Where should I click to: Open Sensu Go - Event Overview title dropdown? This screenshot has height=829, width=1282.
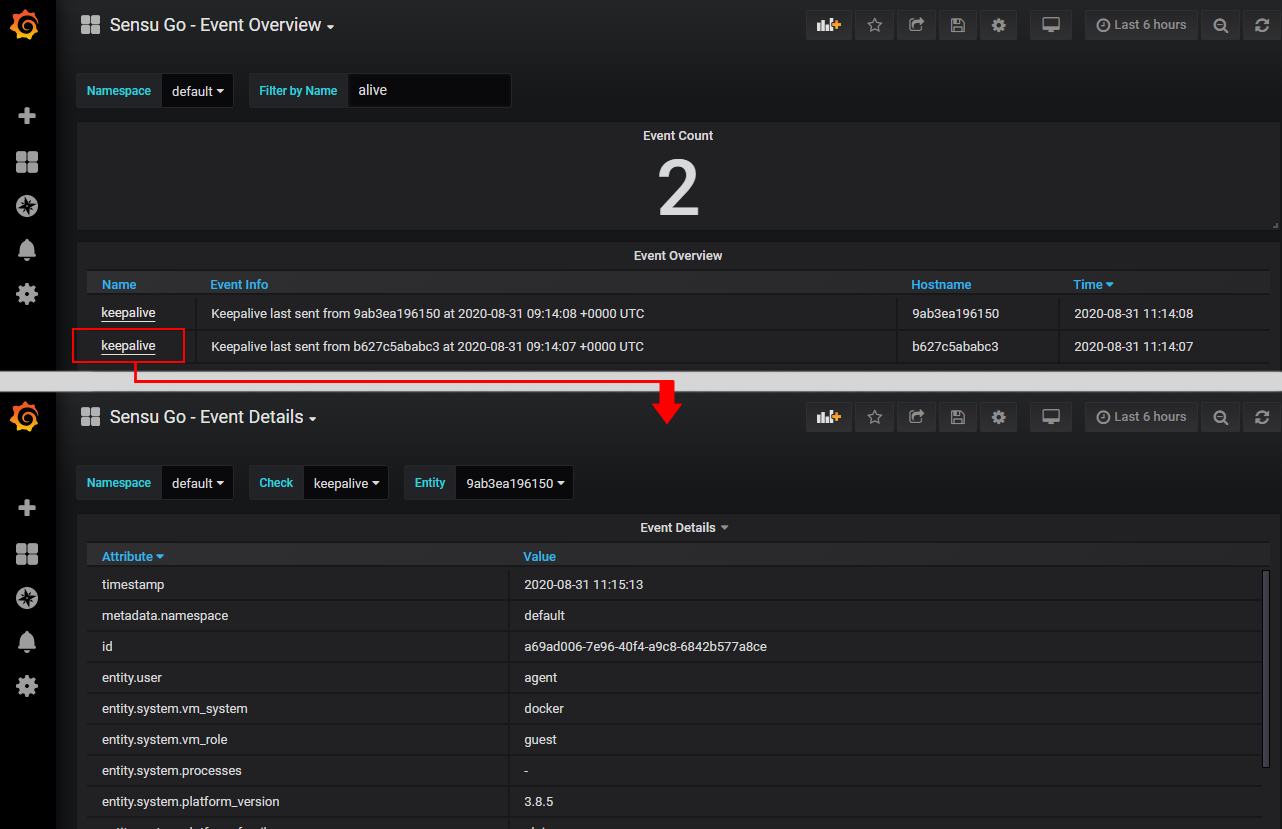[x=221, y=25]
